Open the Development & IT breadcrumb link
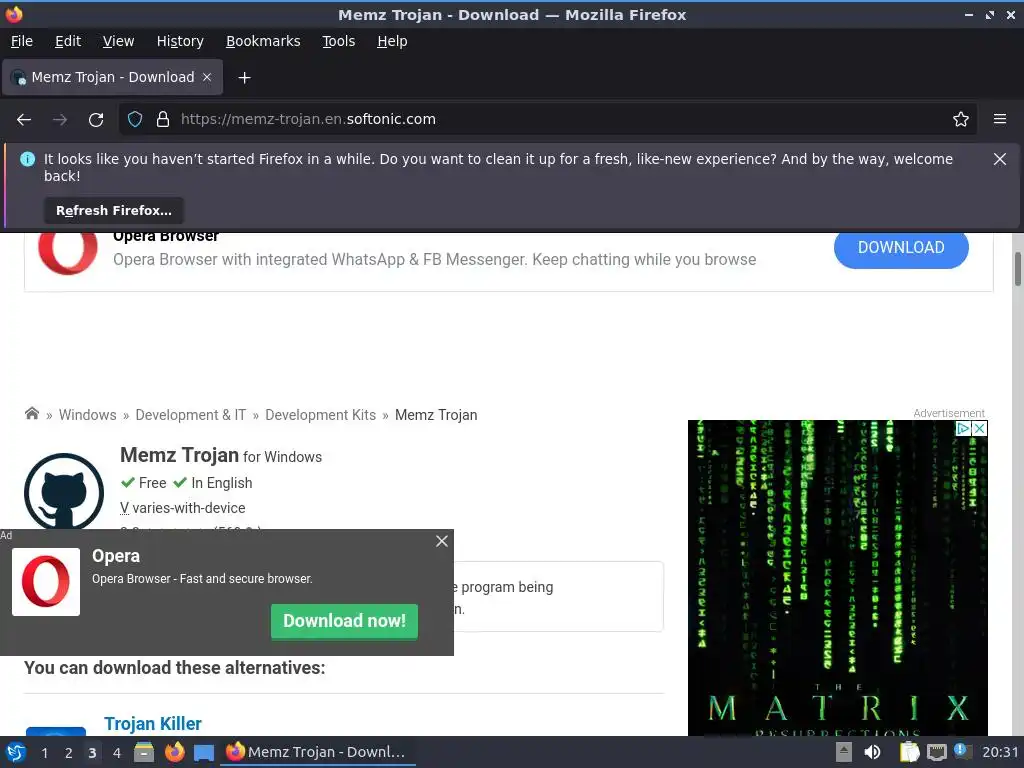The image size is (1024, 768). click(191, 415)
